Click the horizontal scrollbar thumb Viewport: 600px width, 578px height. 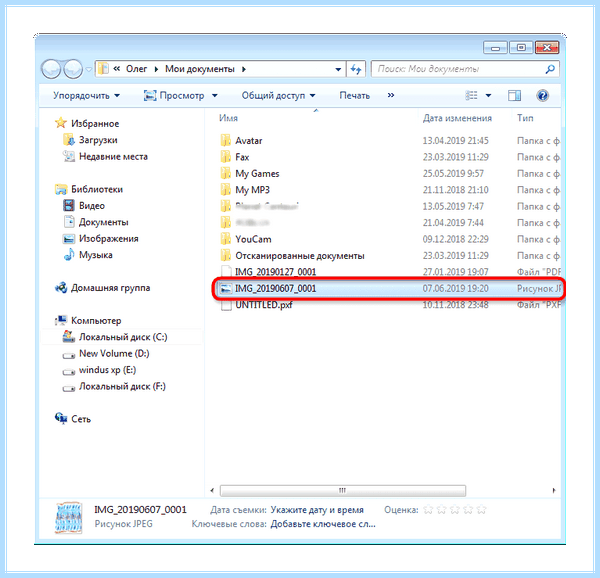tap(343, 490)
